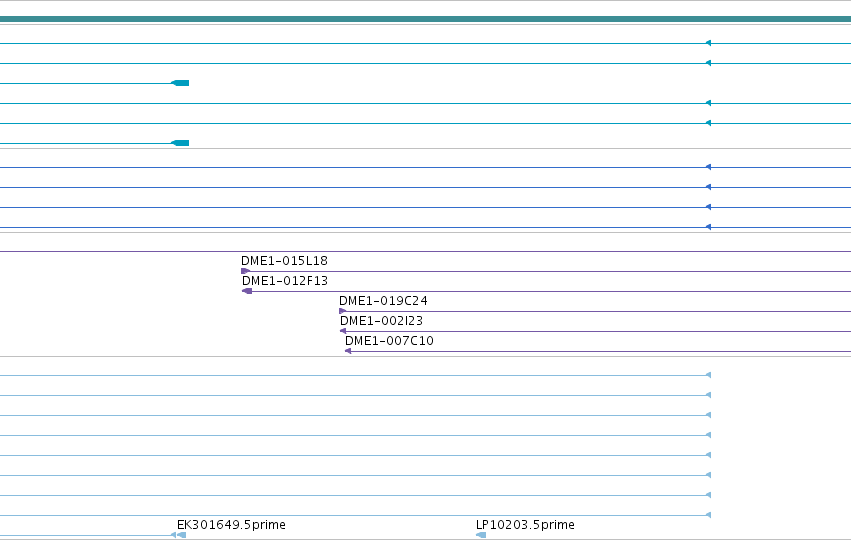Screen dimensions: 851x540
Task: Click the arrowhead end of DME1-007C10 feature
Action: pos(348,352)
